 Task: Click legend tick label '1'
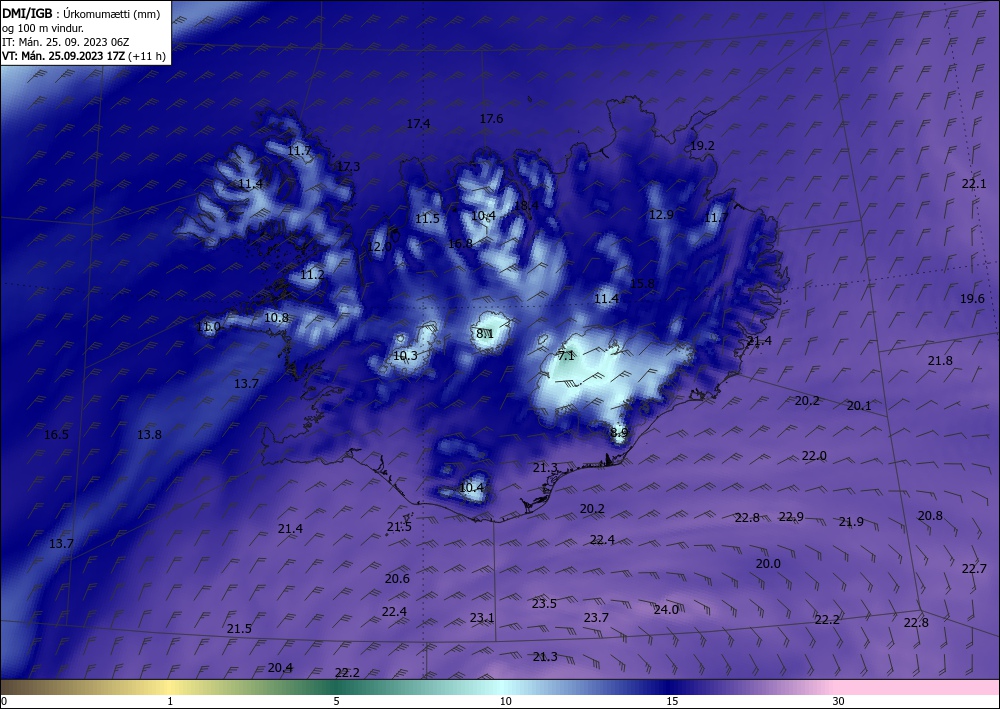pos(170,701)
